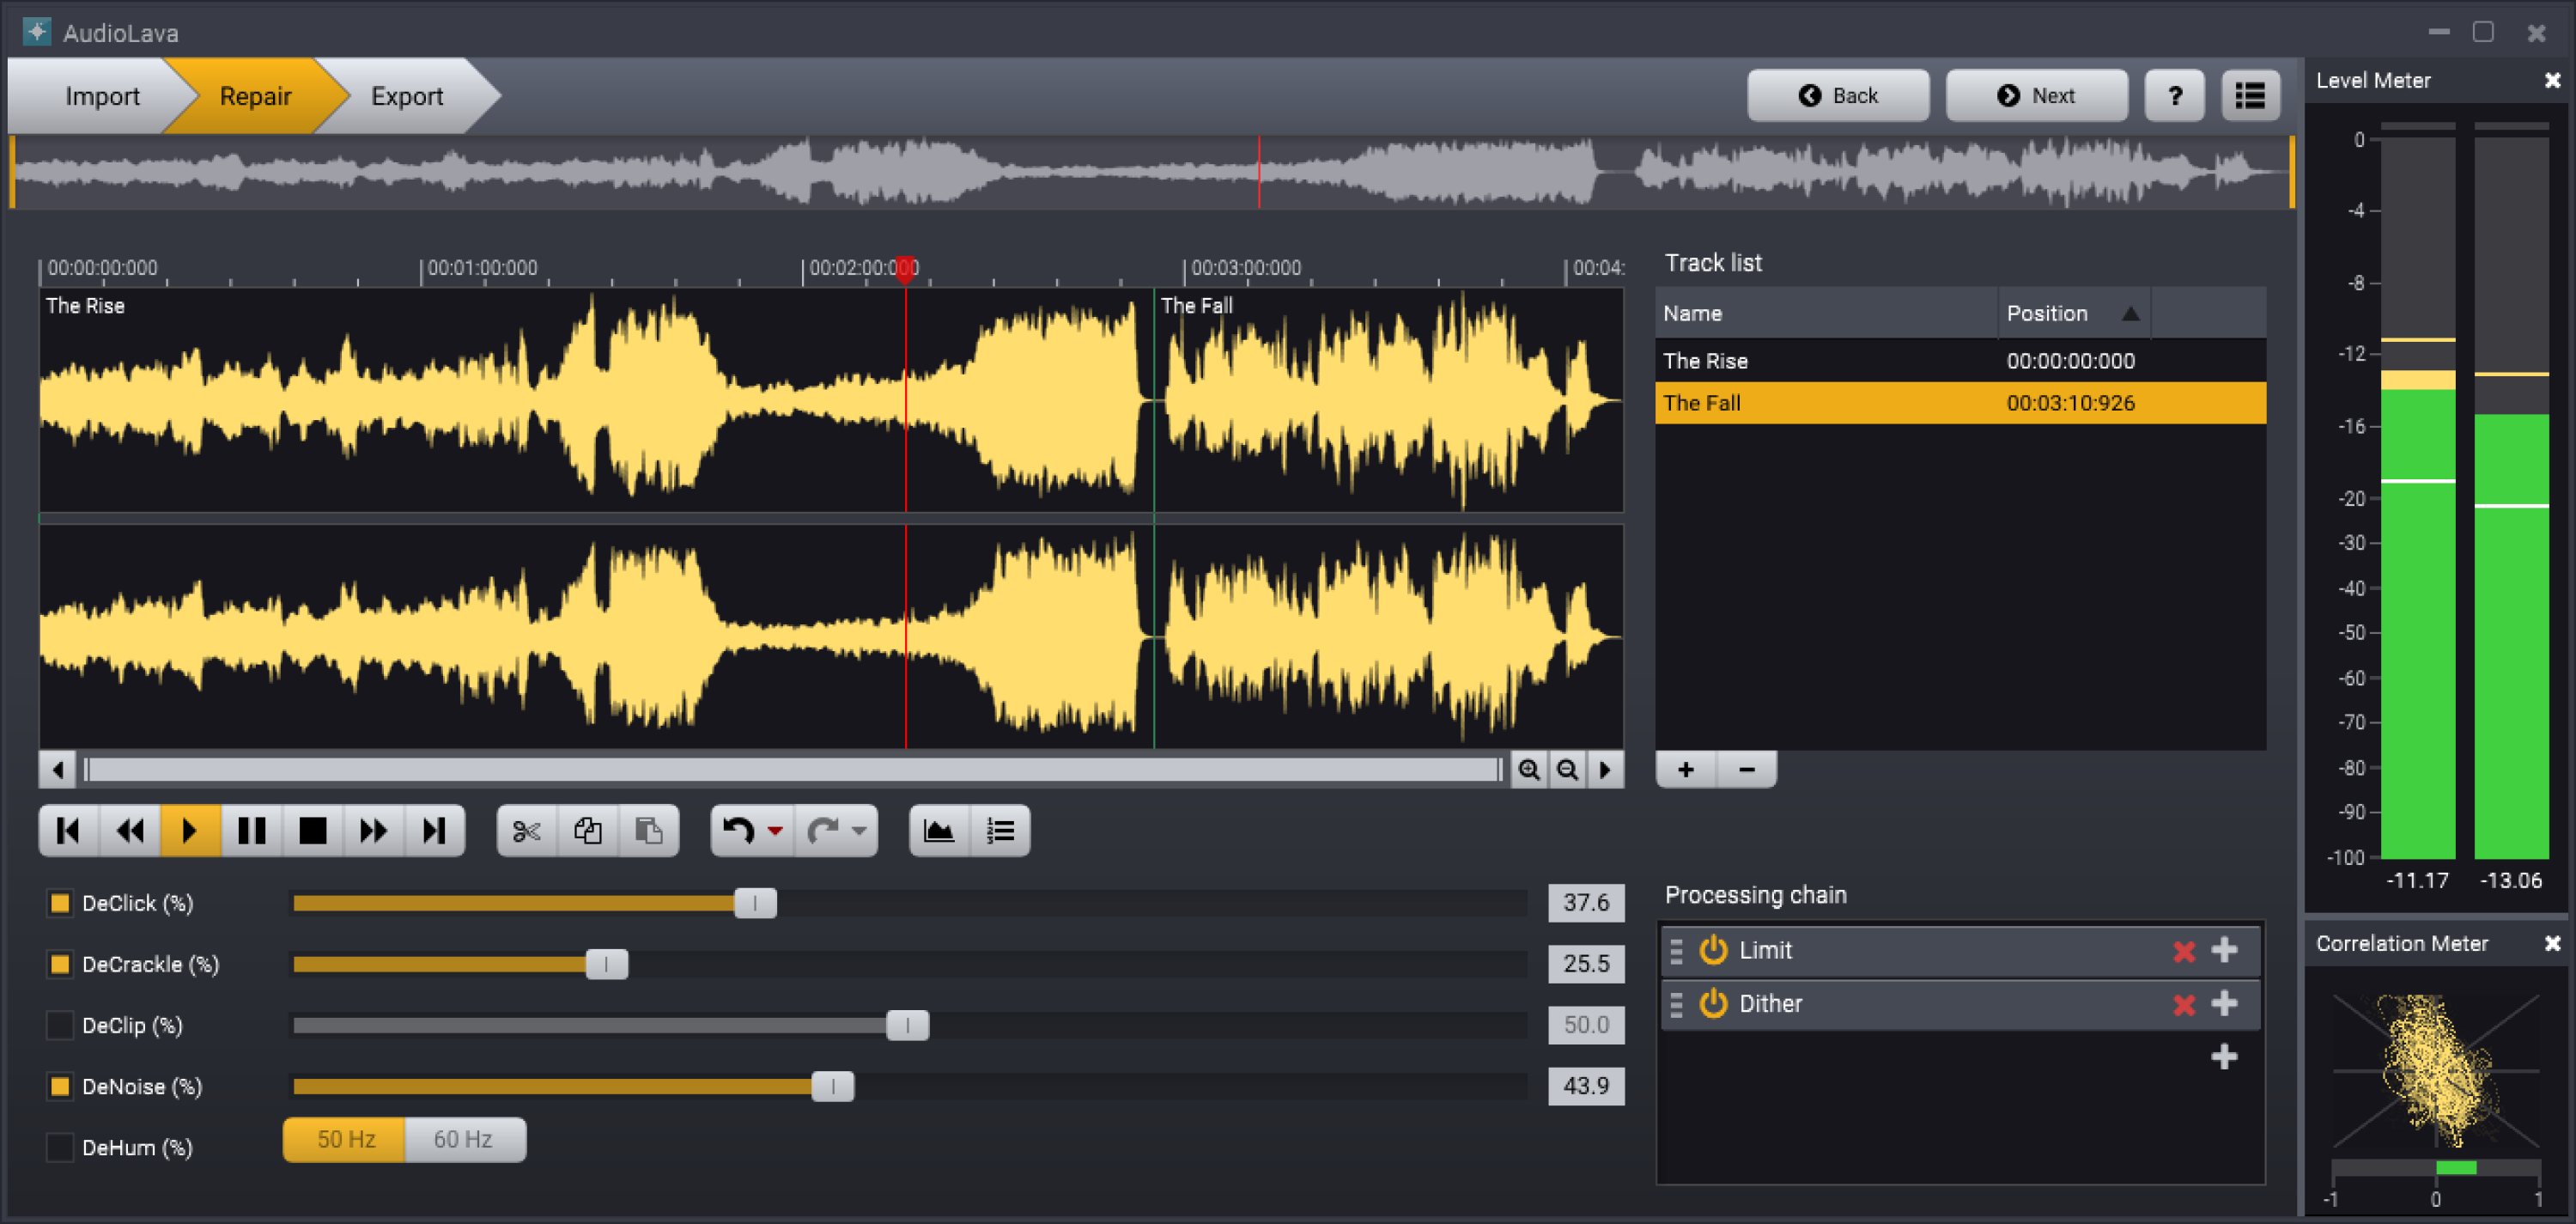This screenshot has height=1224, width=2576.
Task: Add a track with plus button
Action: pyautogui.click(x=1686, y=769)
